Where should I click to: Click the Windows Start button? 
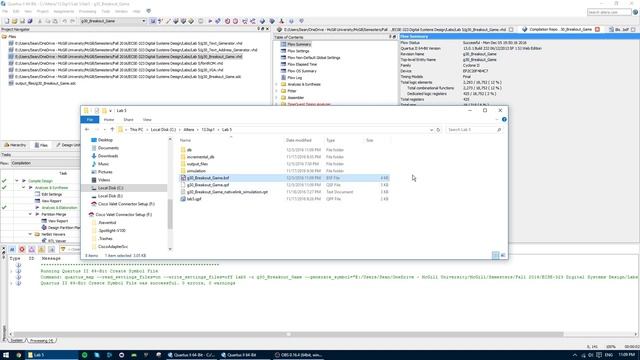(6, 355)
